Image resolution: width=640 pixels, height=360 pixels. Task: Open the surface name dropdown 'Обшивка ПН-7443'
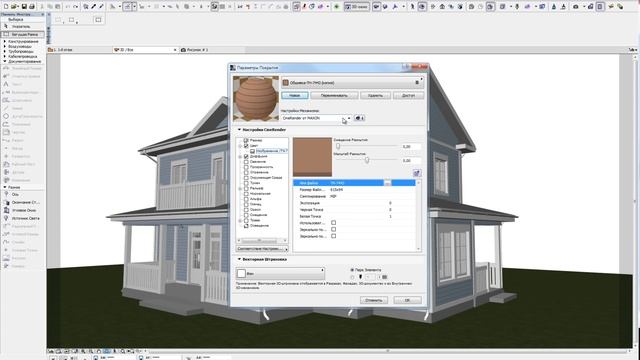coord(352,82)
